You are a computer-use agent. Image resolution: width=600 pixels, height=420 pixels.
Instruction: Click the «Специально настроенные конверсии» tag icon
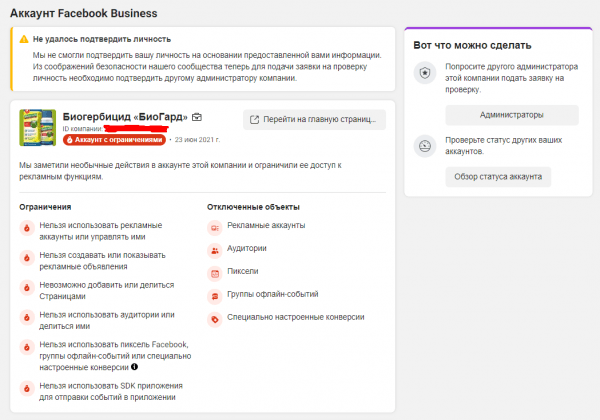215,319
